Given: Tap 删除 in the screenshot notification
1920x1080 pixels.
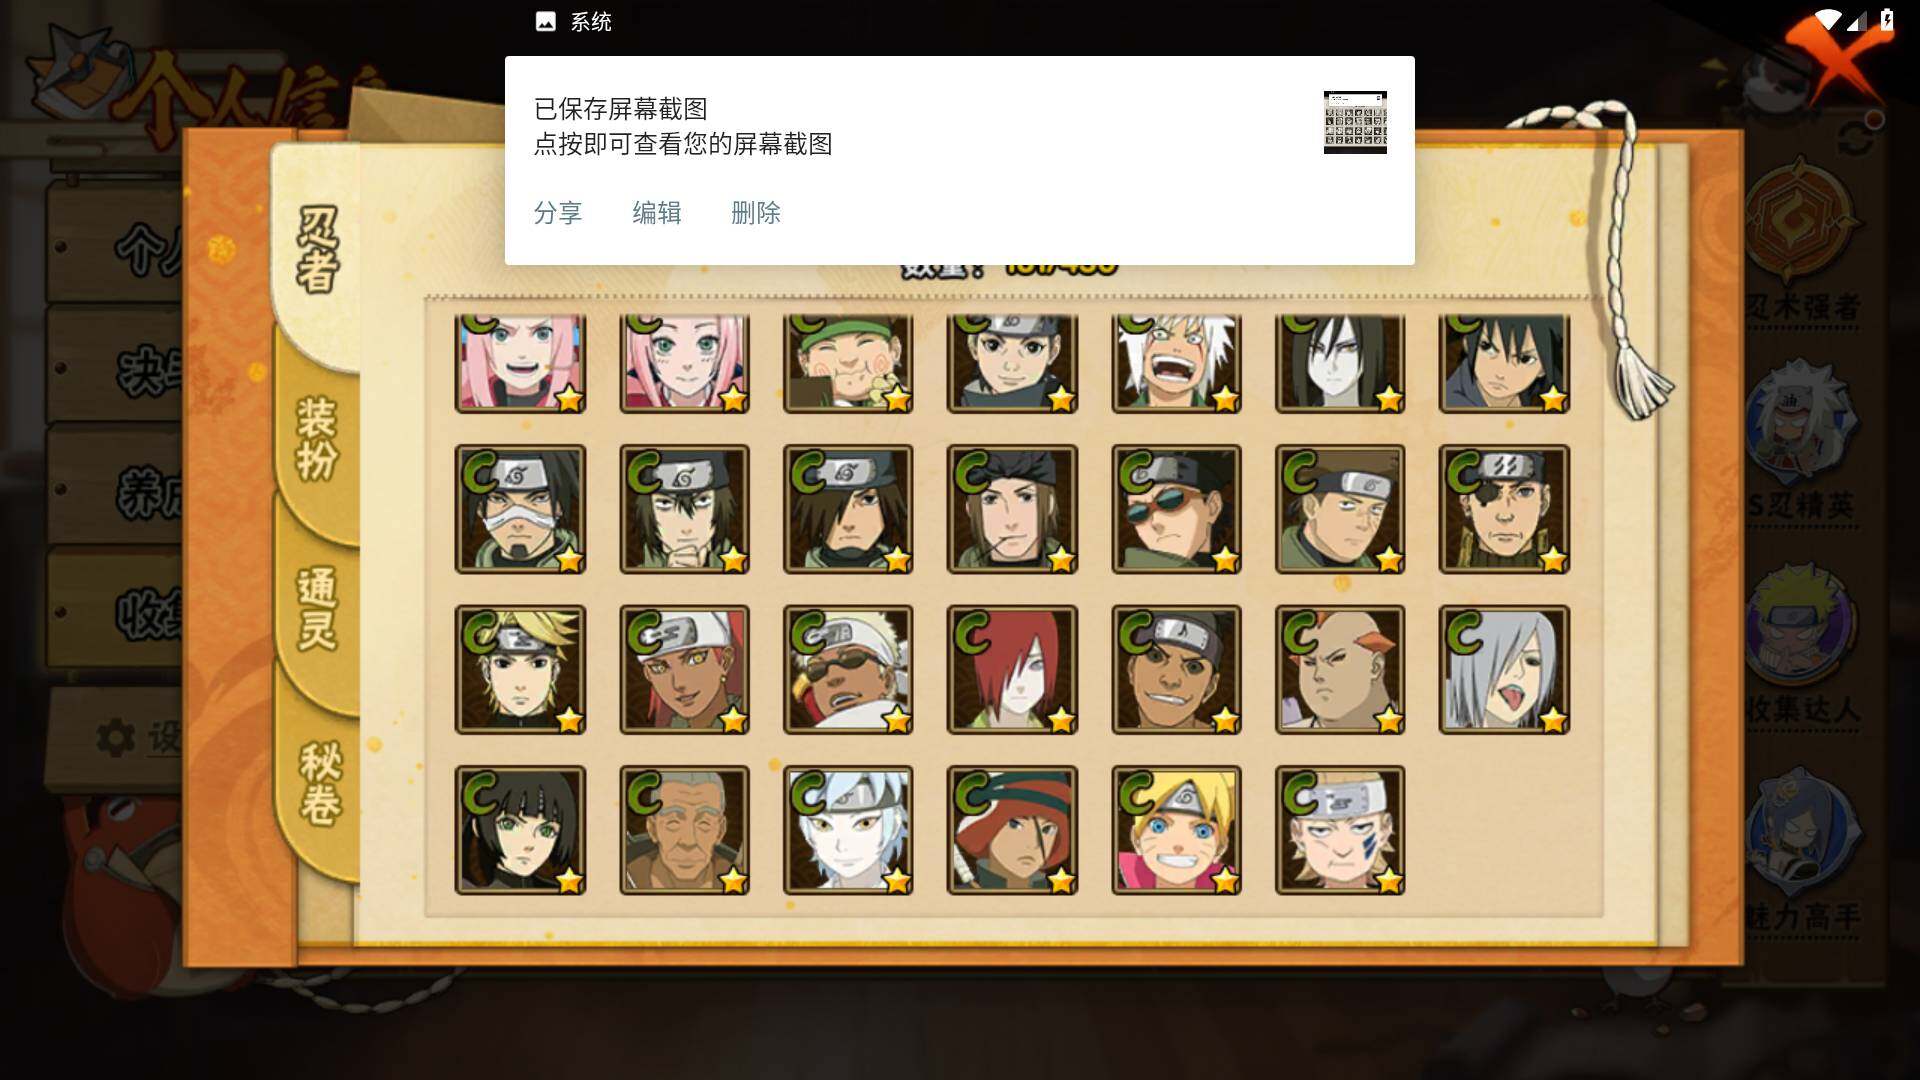Looking at the screenshot, I should [756, 213].
